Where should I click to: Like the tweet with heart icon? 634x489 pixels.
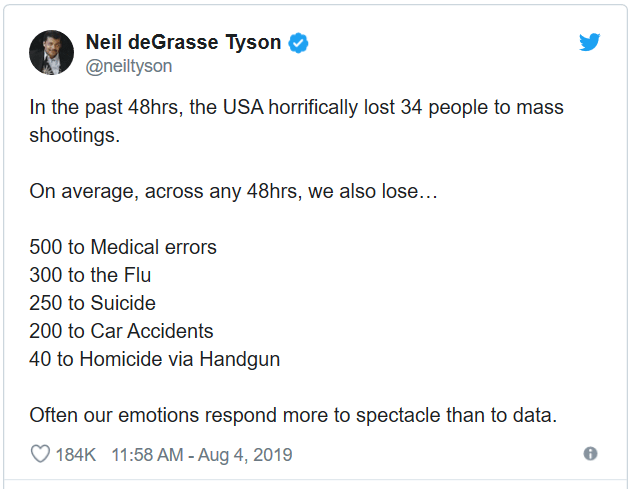pyautogui.click(x=40, y=455)
